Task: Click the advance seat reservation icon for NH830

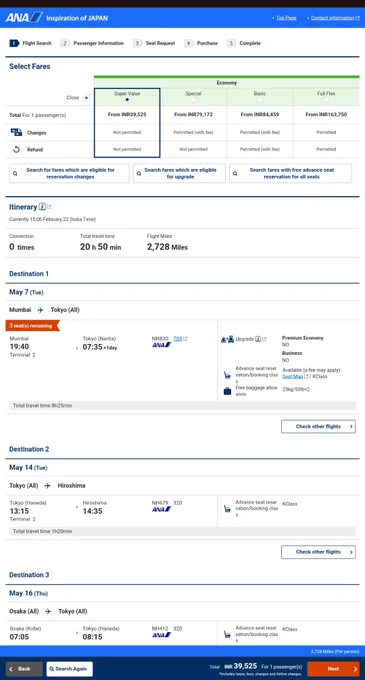Action: pos(227,375)
